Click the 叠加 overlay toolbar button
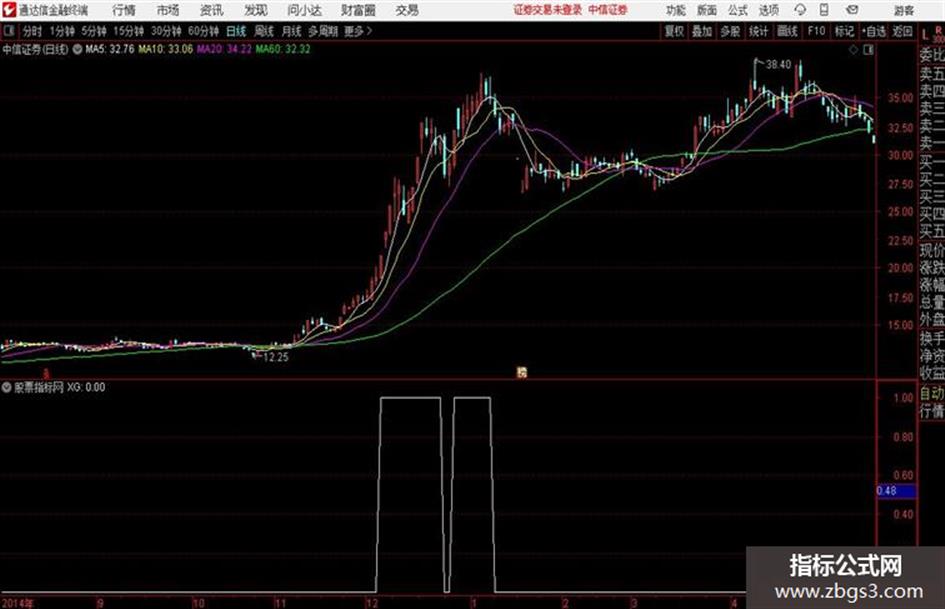The width and height of the screenshot is (945, 609). [702, 31]
